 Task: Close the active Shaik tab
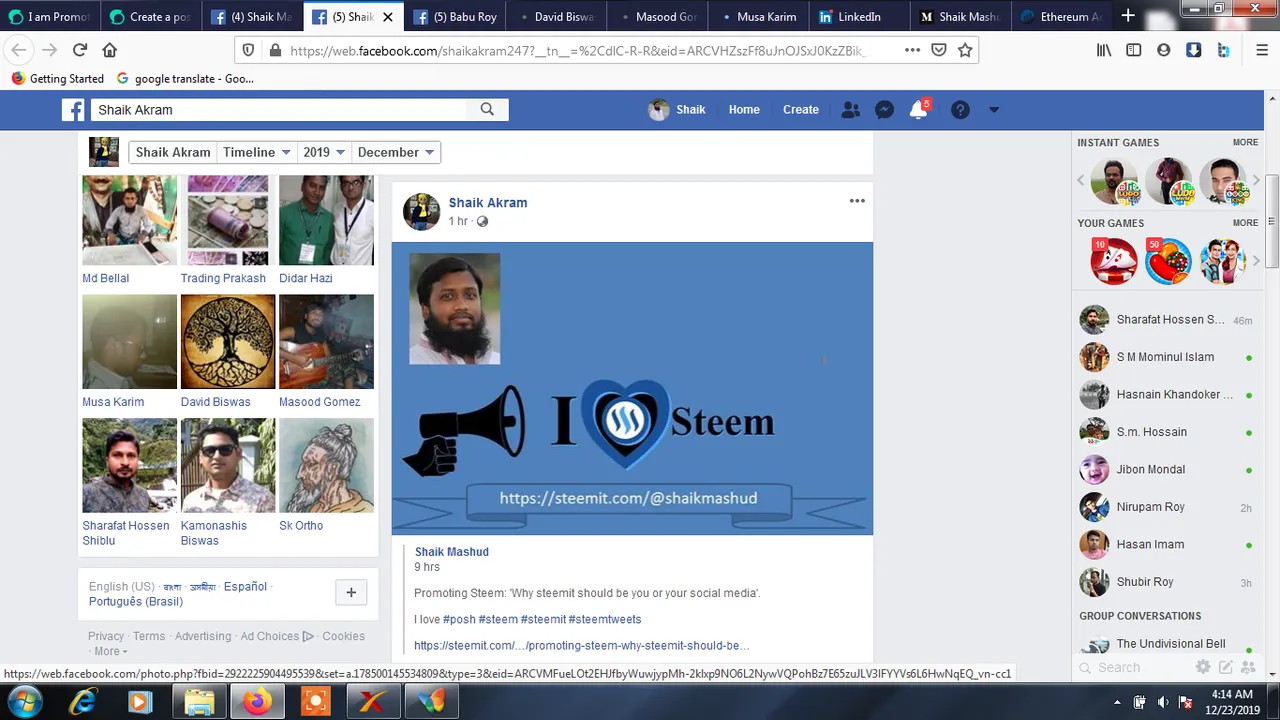tap(388, 17)
